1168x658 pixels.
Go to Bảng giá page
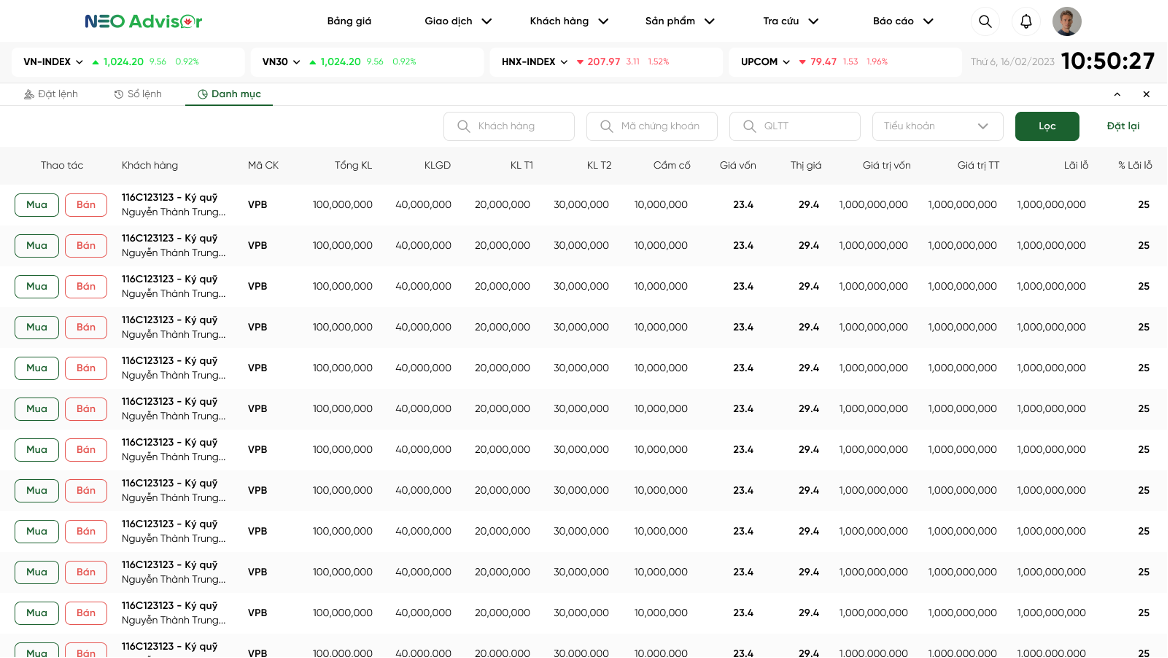click(349, 21)
